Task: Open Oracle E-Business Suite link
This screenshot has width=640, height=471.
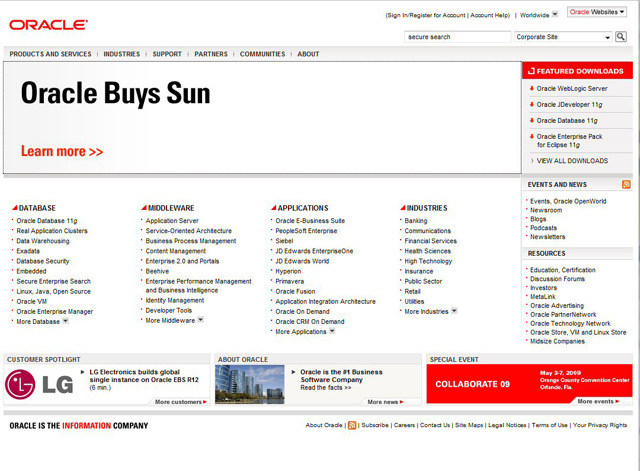Action: [x=310, y=220]
